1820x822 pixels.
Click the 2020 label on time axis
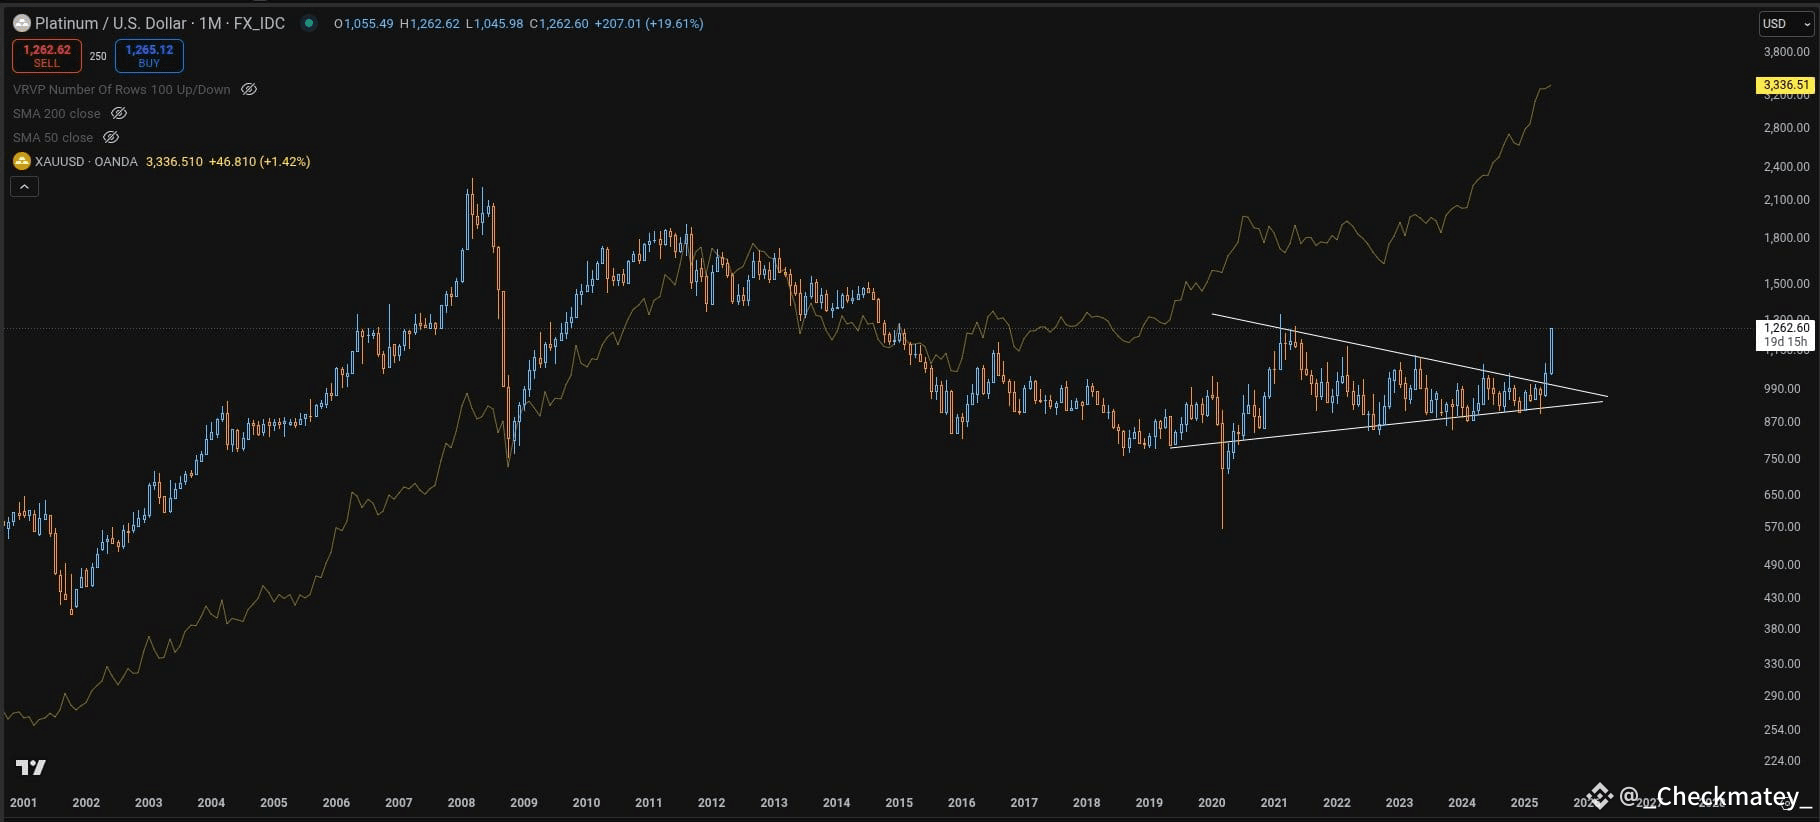click(1212, 803)
